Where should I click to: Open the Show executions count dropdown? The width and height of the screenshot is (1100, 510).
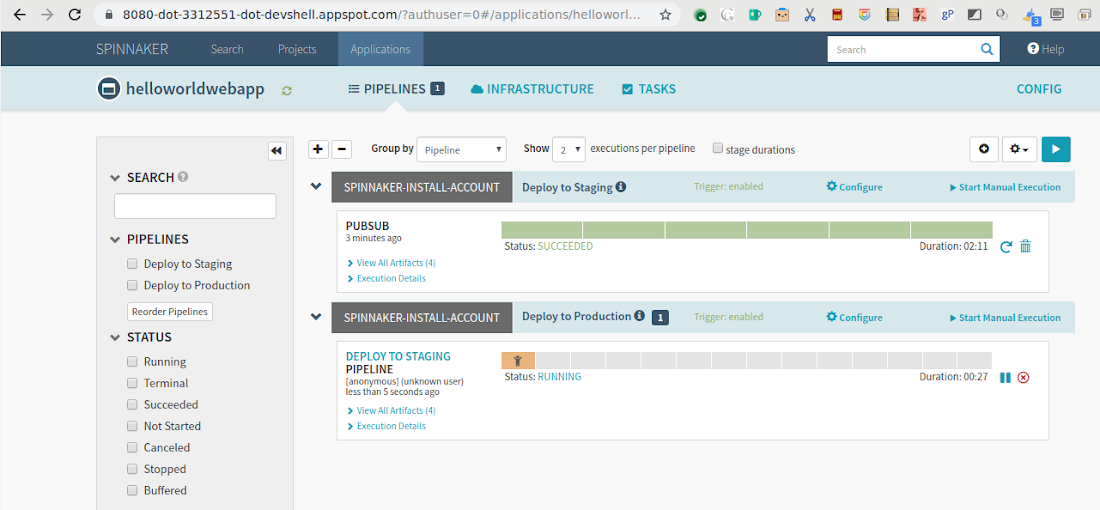pyautogui.click(x=568, y=149)
